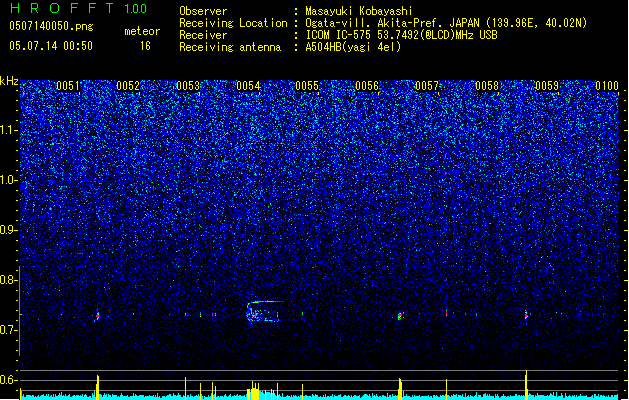Screen dimensions: 629x400
Task: Click the meteor echo just before 0059
Action: (526, 315)
